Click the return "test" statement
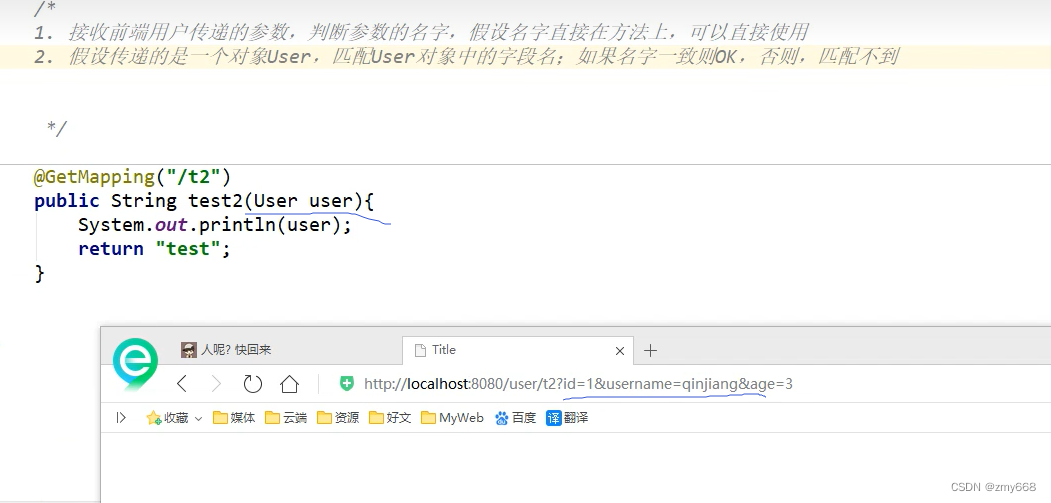Viewport: 1051px width, 503px height. click(x=154, y=249)
